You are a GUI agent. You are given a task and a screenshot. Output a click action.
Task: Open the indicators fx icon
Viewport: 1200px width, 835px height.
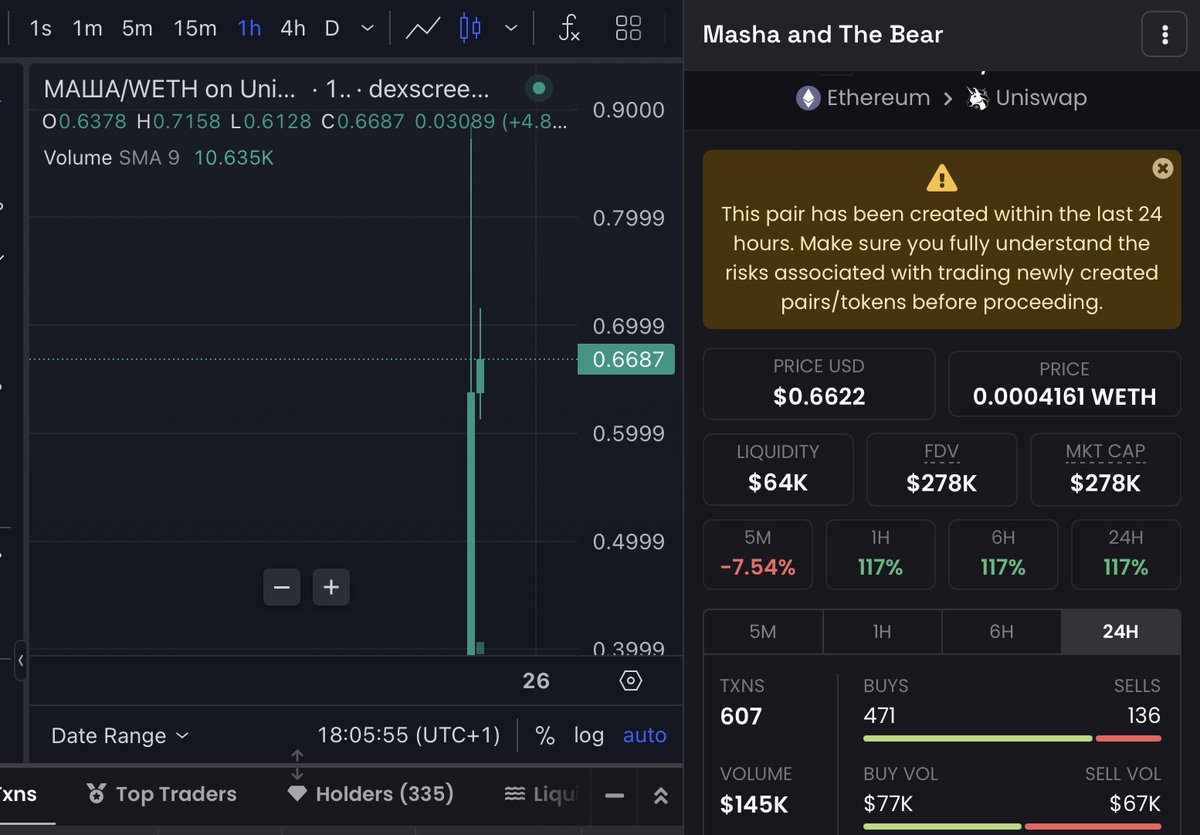pos(569,28)
